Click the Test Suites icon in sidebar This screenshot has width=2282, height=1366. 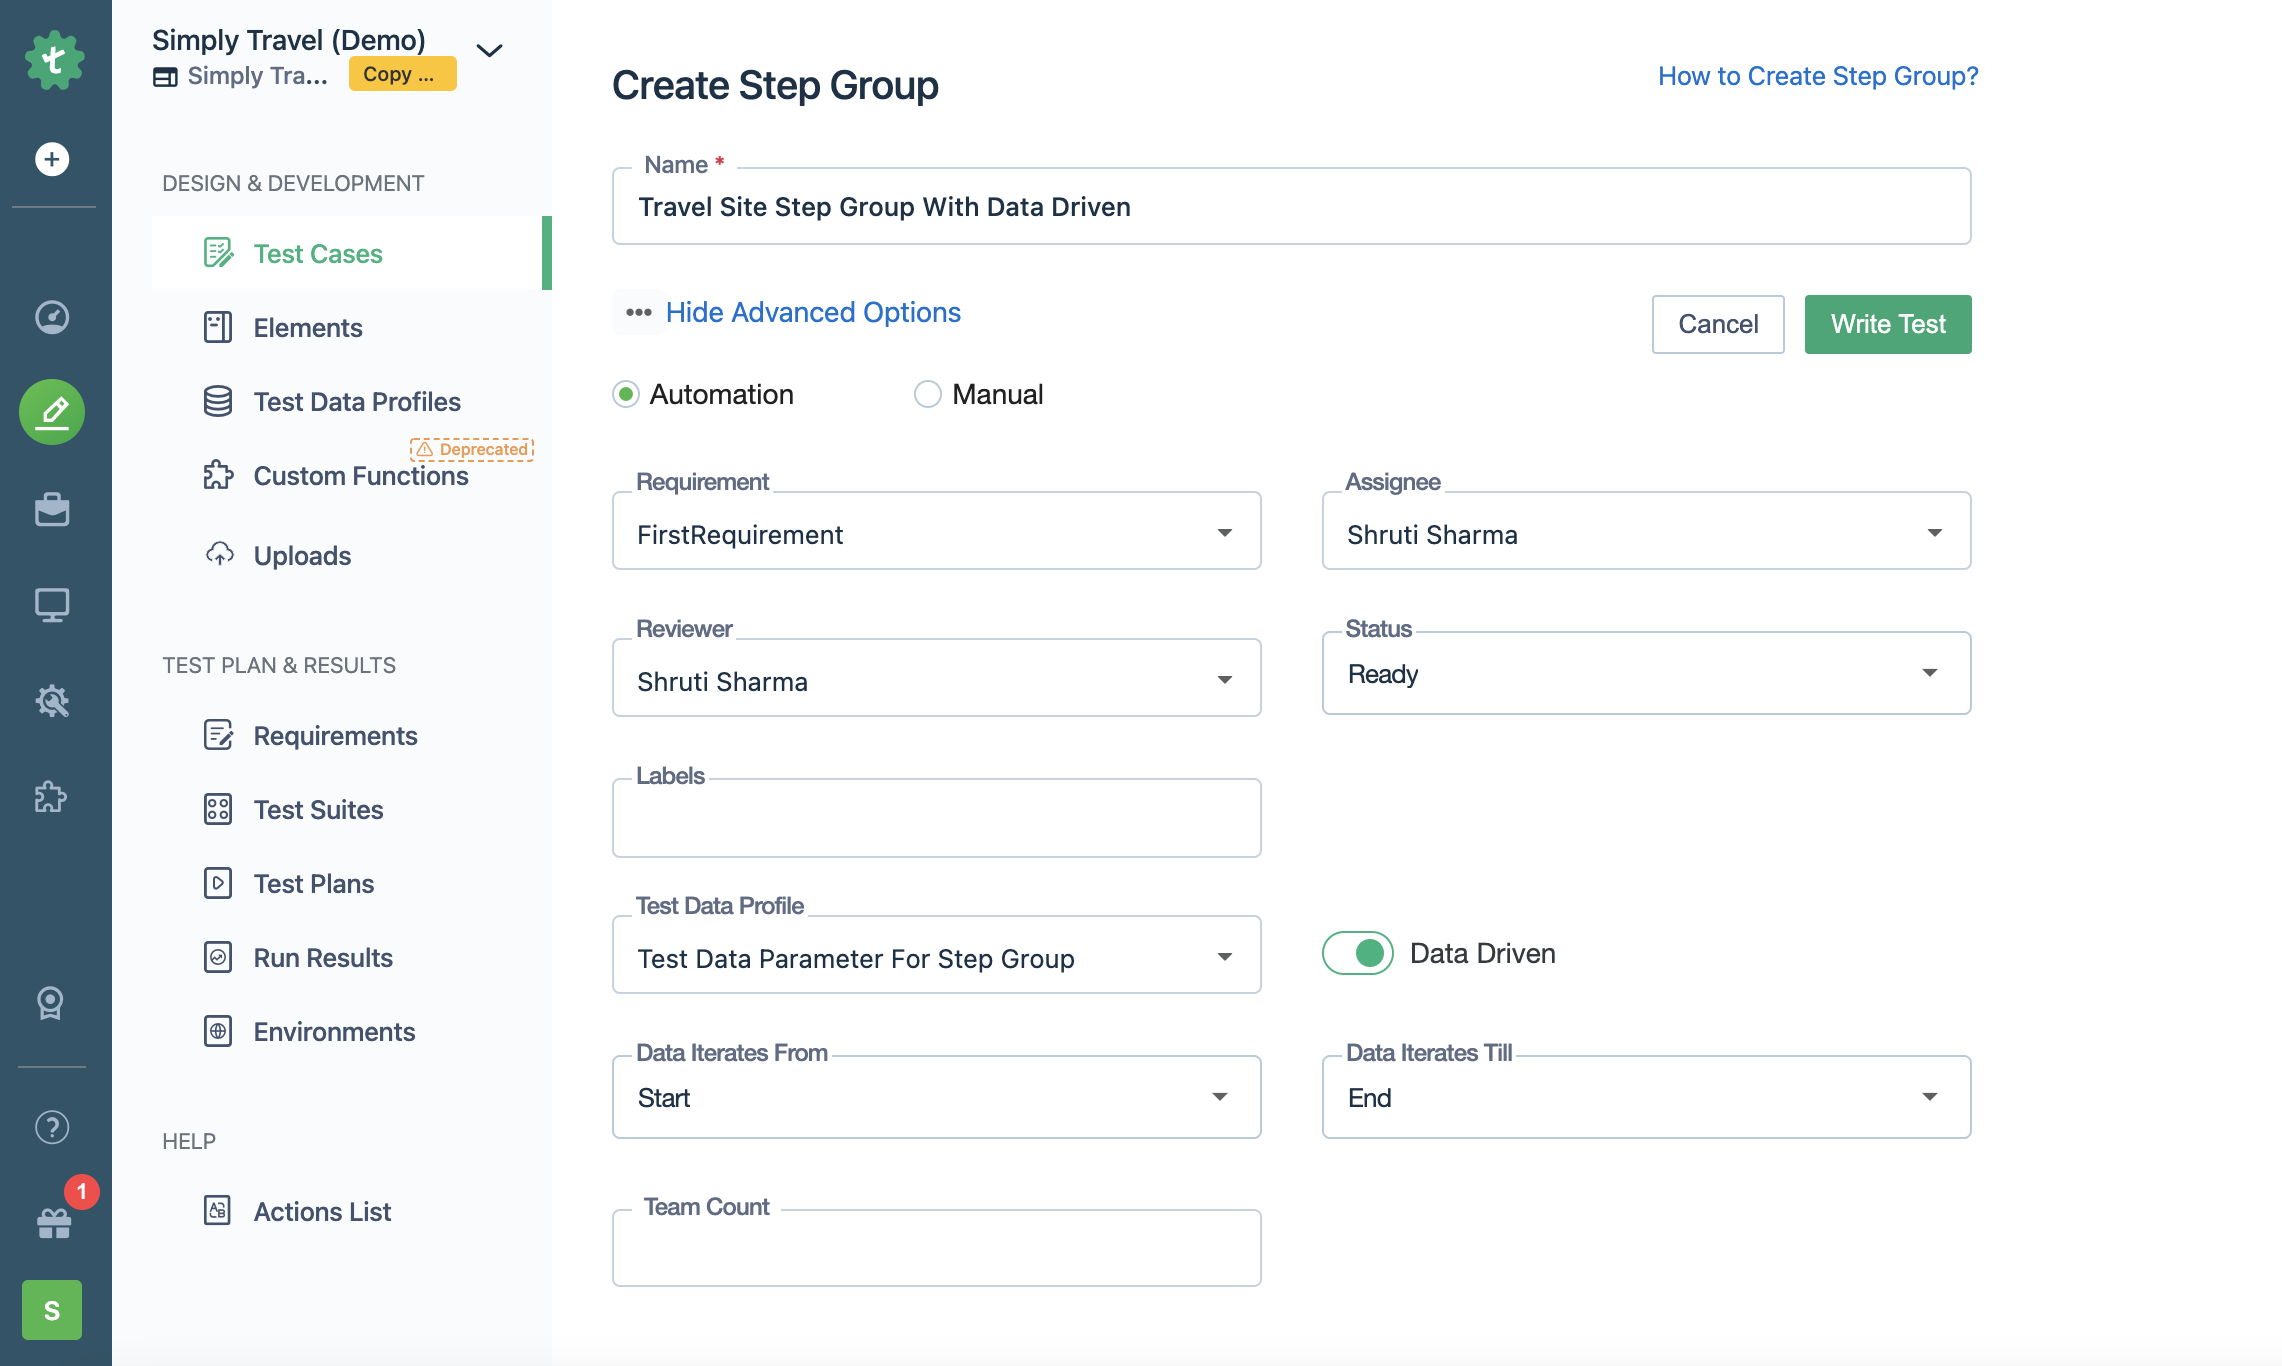click(216, 808)
